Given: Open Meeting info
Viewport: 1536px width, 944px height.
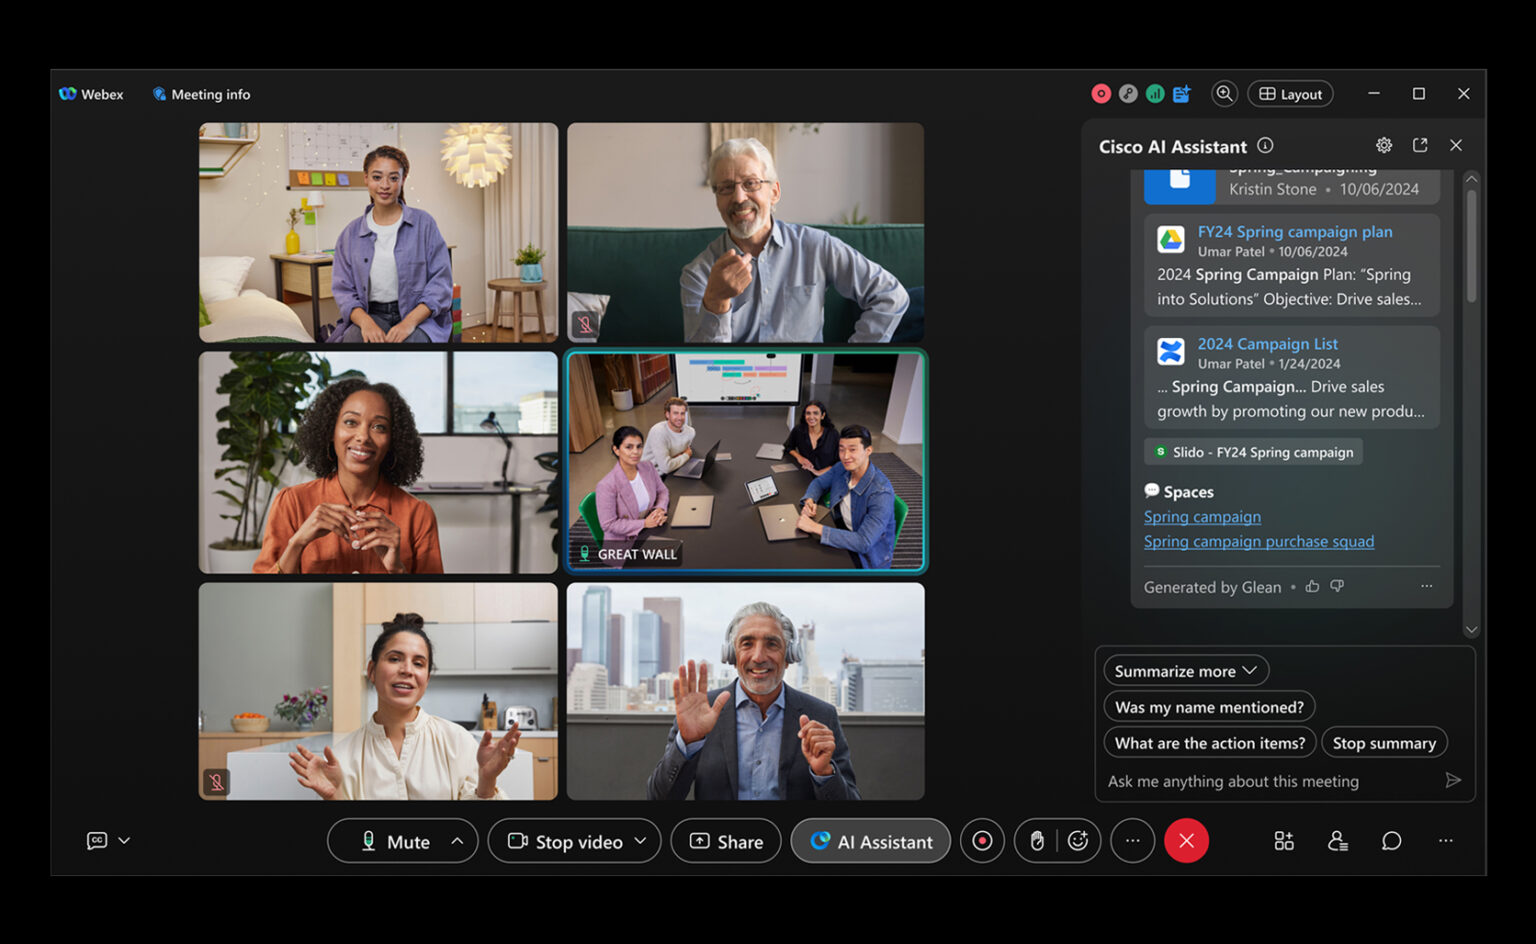Looking at the screenshot, I should point(200,93).
